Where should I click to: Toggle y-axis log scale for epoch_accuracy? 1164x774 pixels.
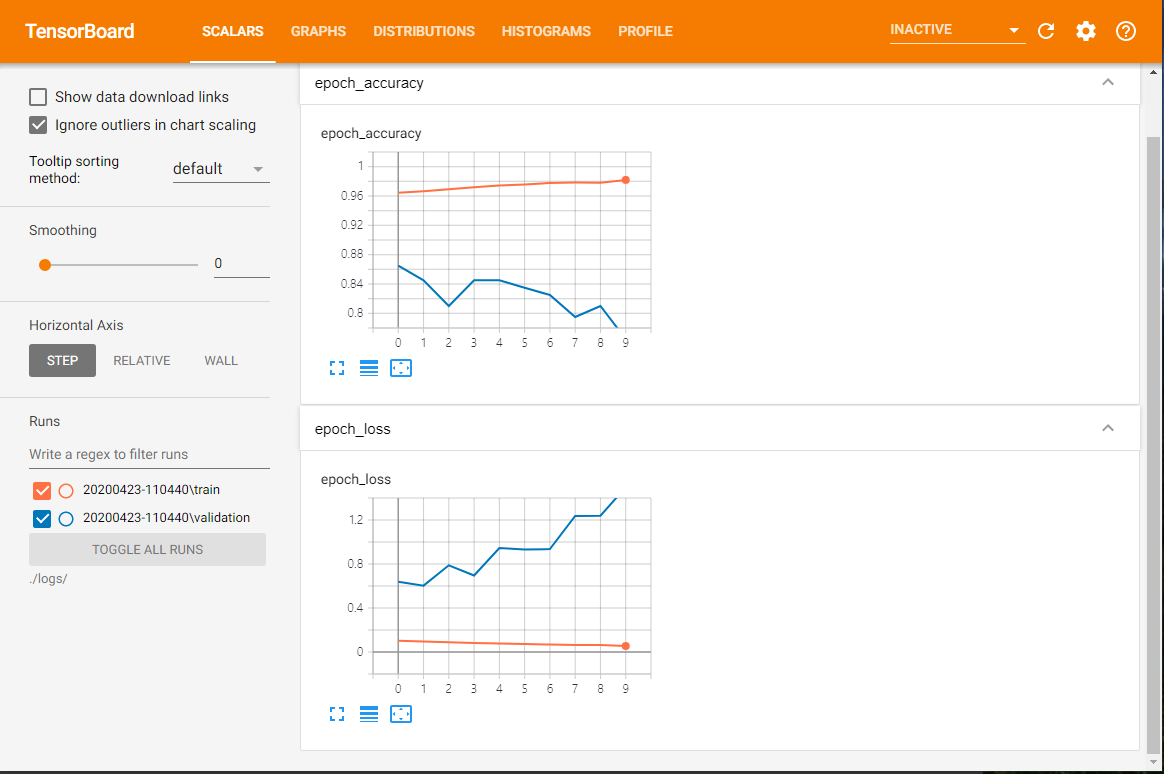(369, 368)
